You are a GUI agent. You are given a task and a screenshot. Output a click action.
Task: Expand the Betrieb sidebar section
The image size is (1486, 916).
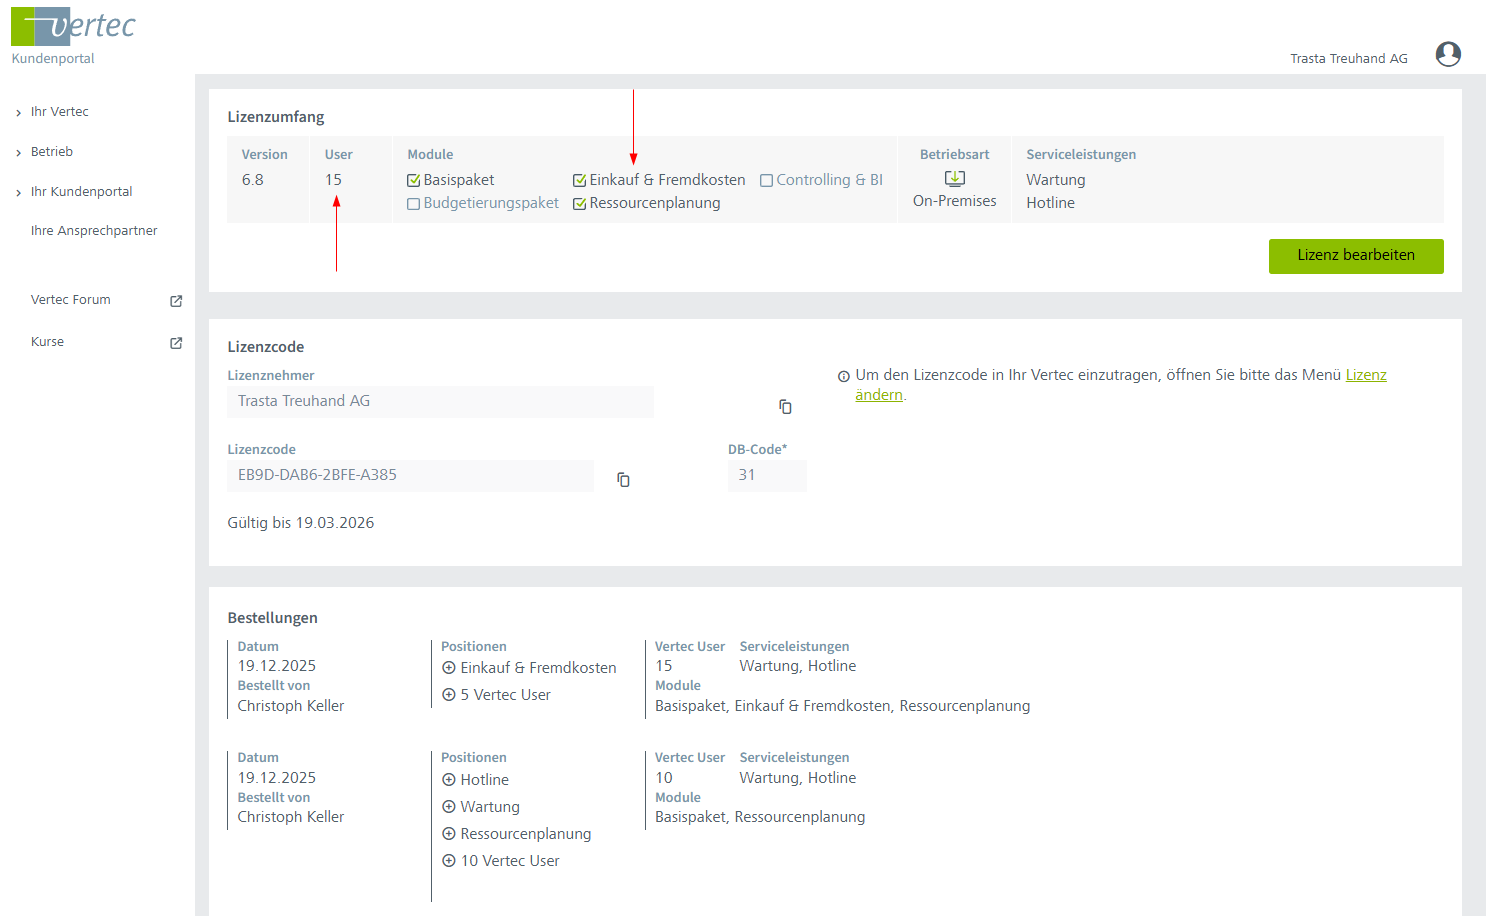point(52,152)
